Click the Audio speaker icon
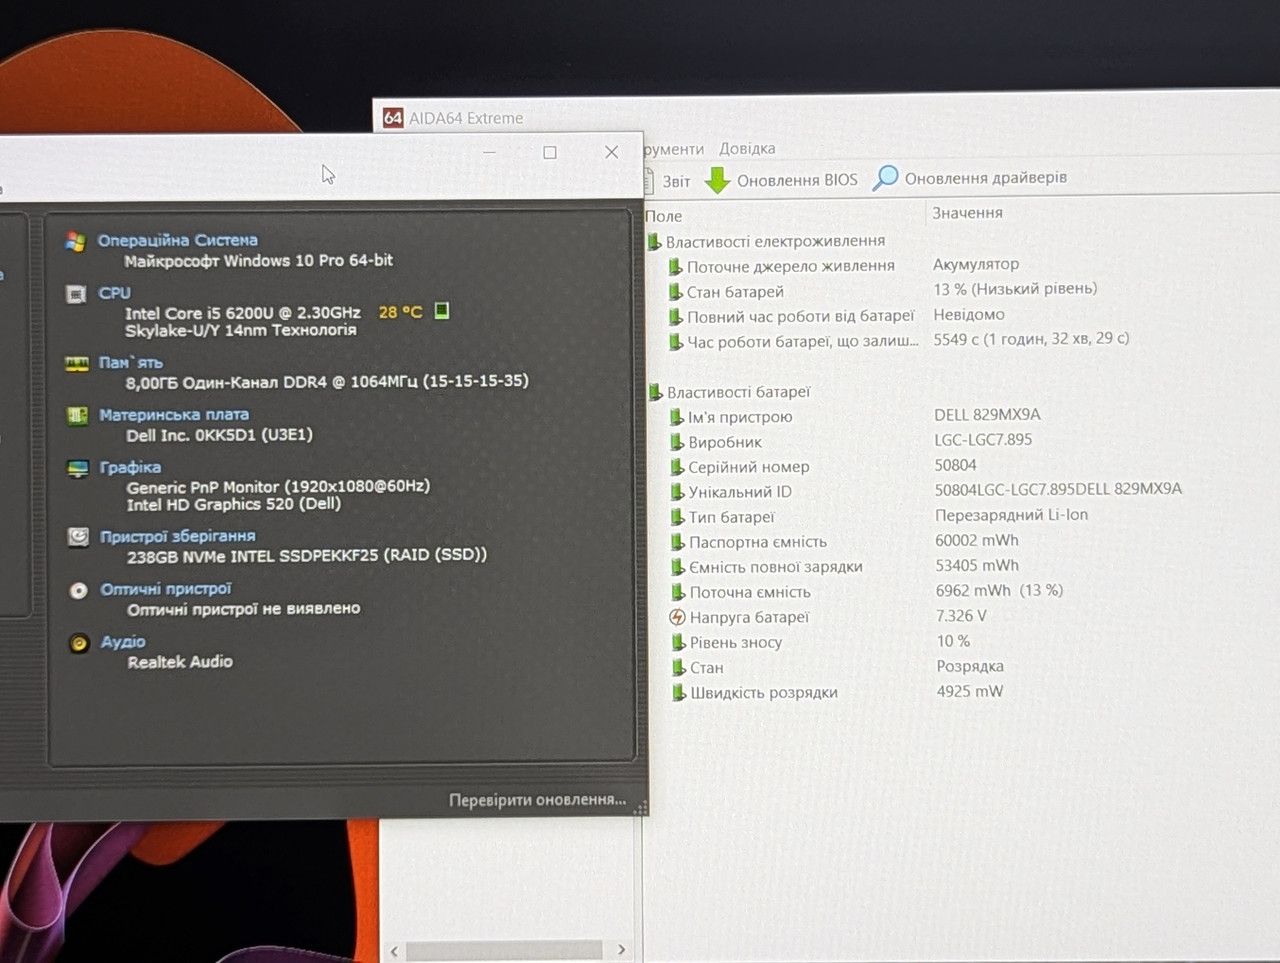The image size is (1280, 963). click(79, 643)
